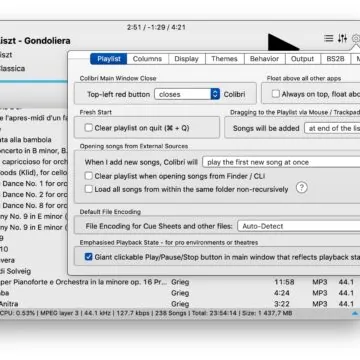Click the blue arrow in the status bar

pyautogui.click(x=355, y=313)
